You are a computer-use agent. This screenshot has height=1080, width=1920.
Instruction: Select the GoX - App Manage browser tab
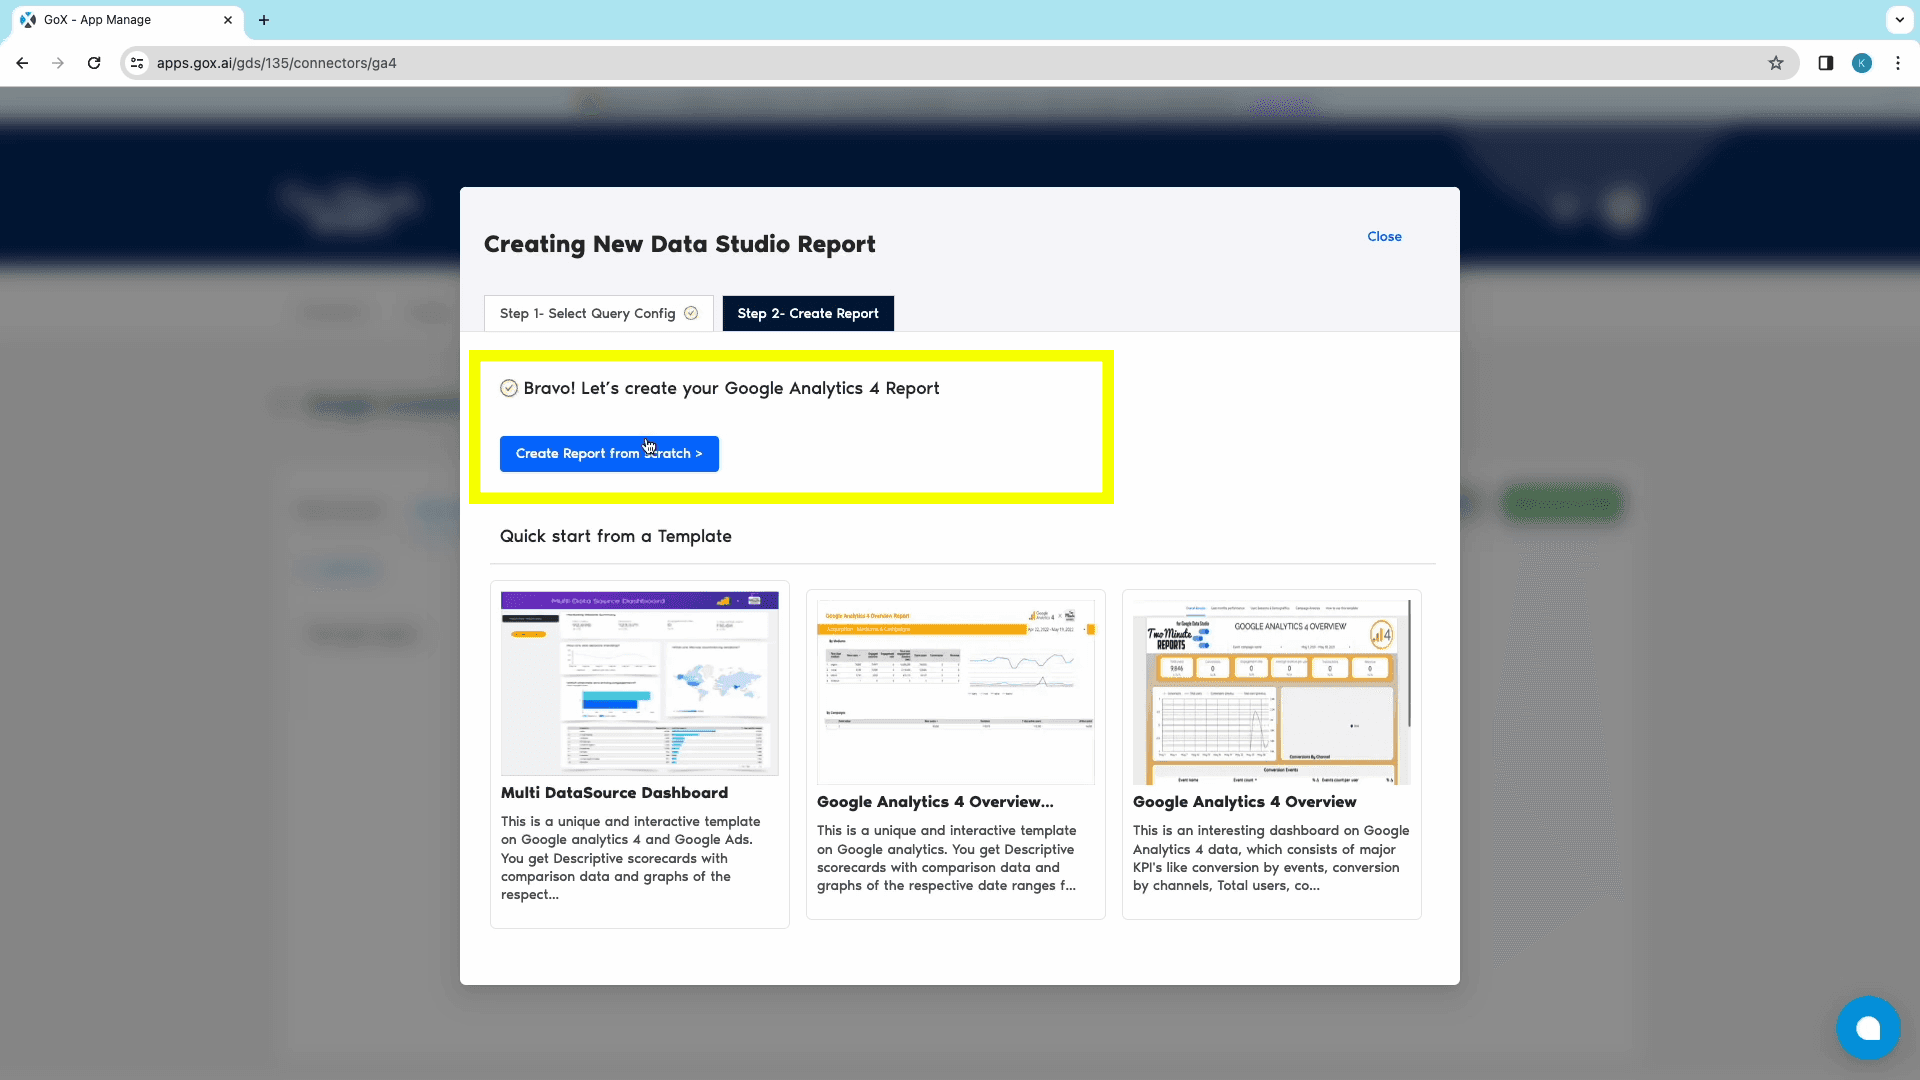coord(128,20)
